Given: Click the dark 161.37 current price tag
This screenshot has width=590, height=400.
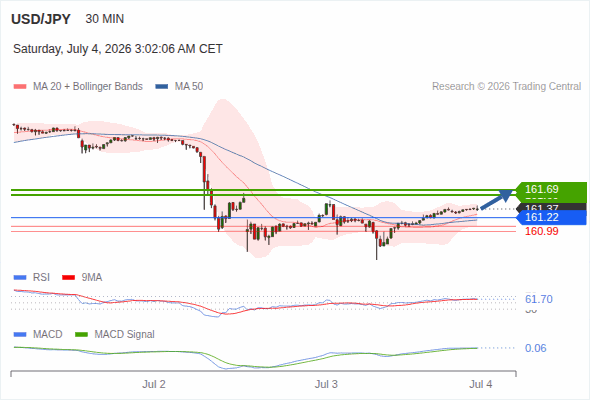Looking at the screenshot, I should (551, 207).
